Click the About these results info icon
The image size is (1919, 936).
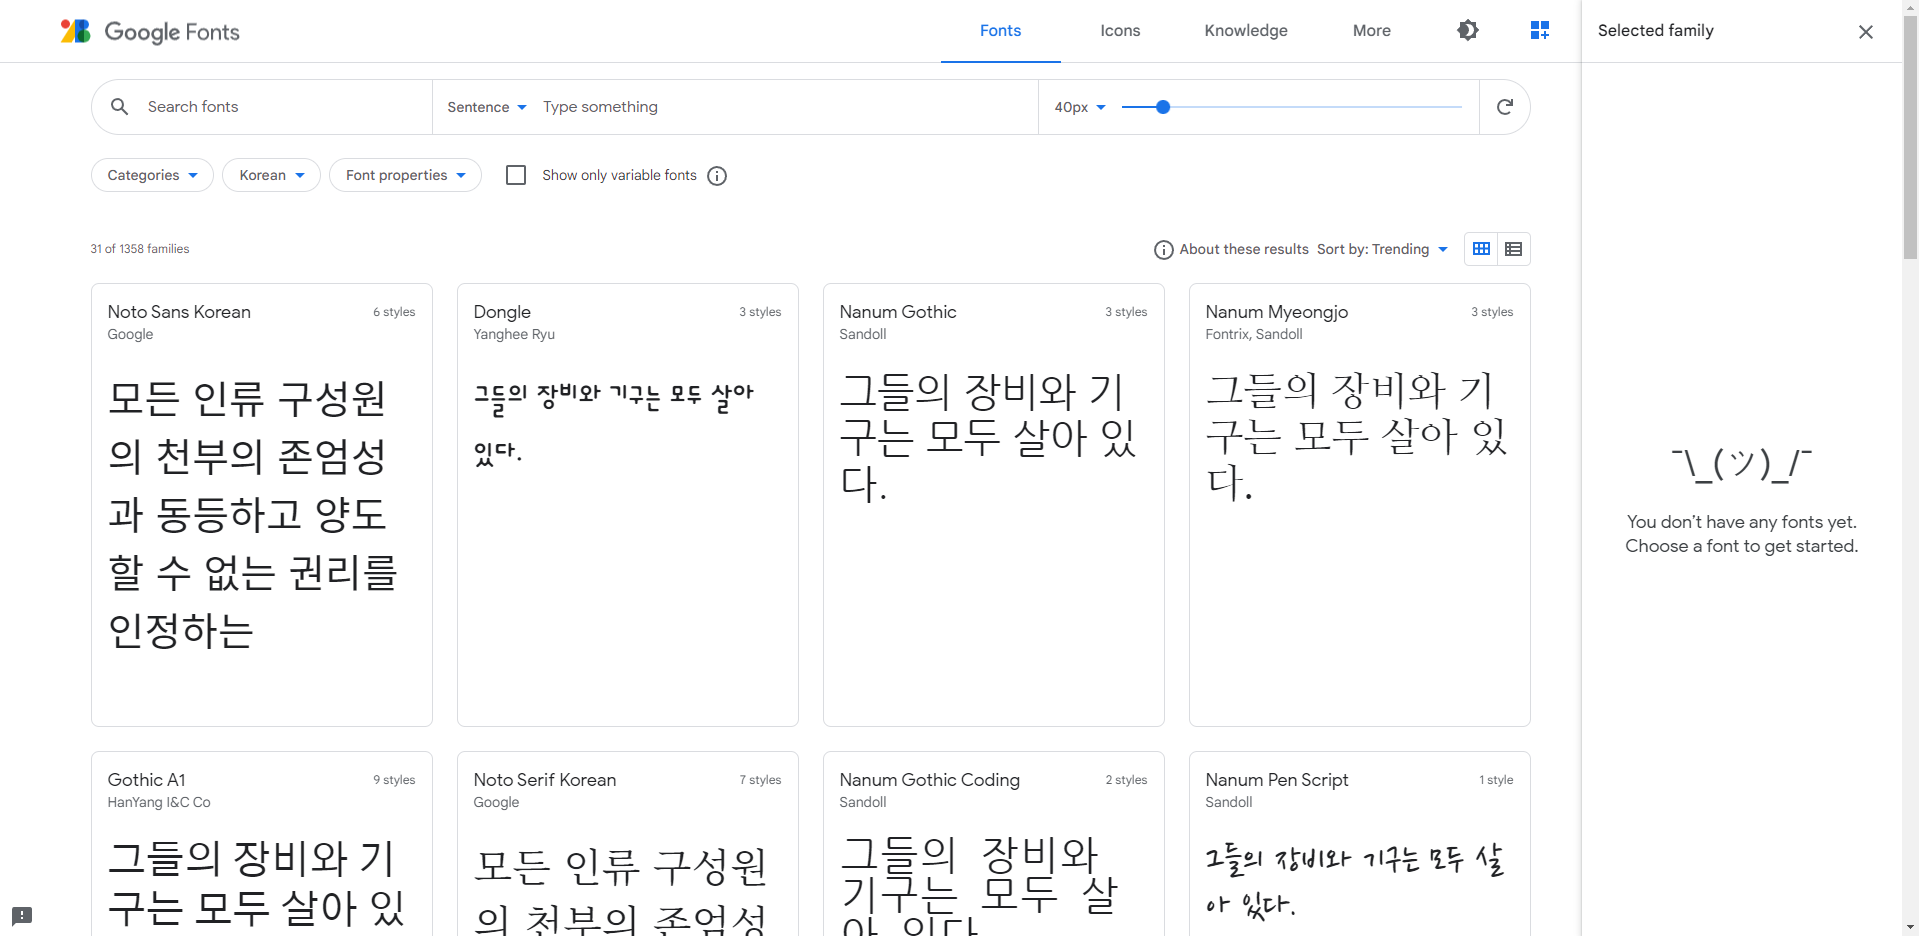tap(1163, 249)
